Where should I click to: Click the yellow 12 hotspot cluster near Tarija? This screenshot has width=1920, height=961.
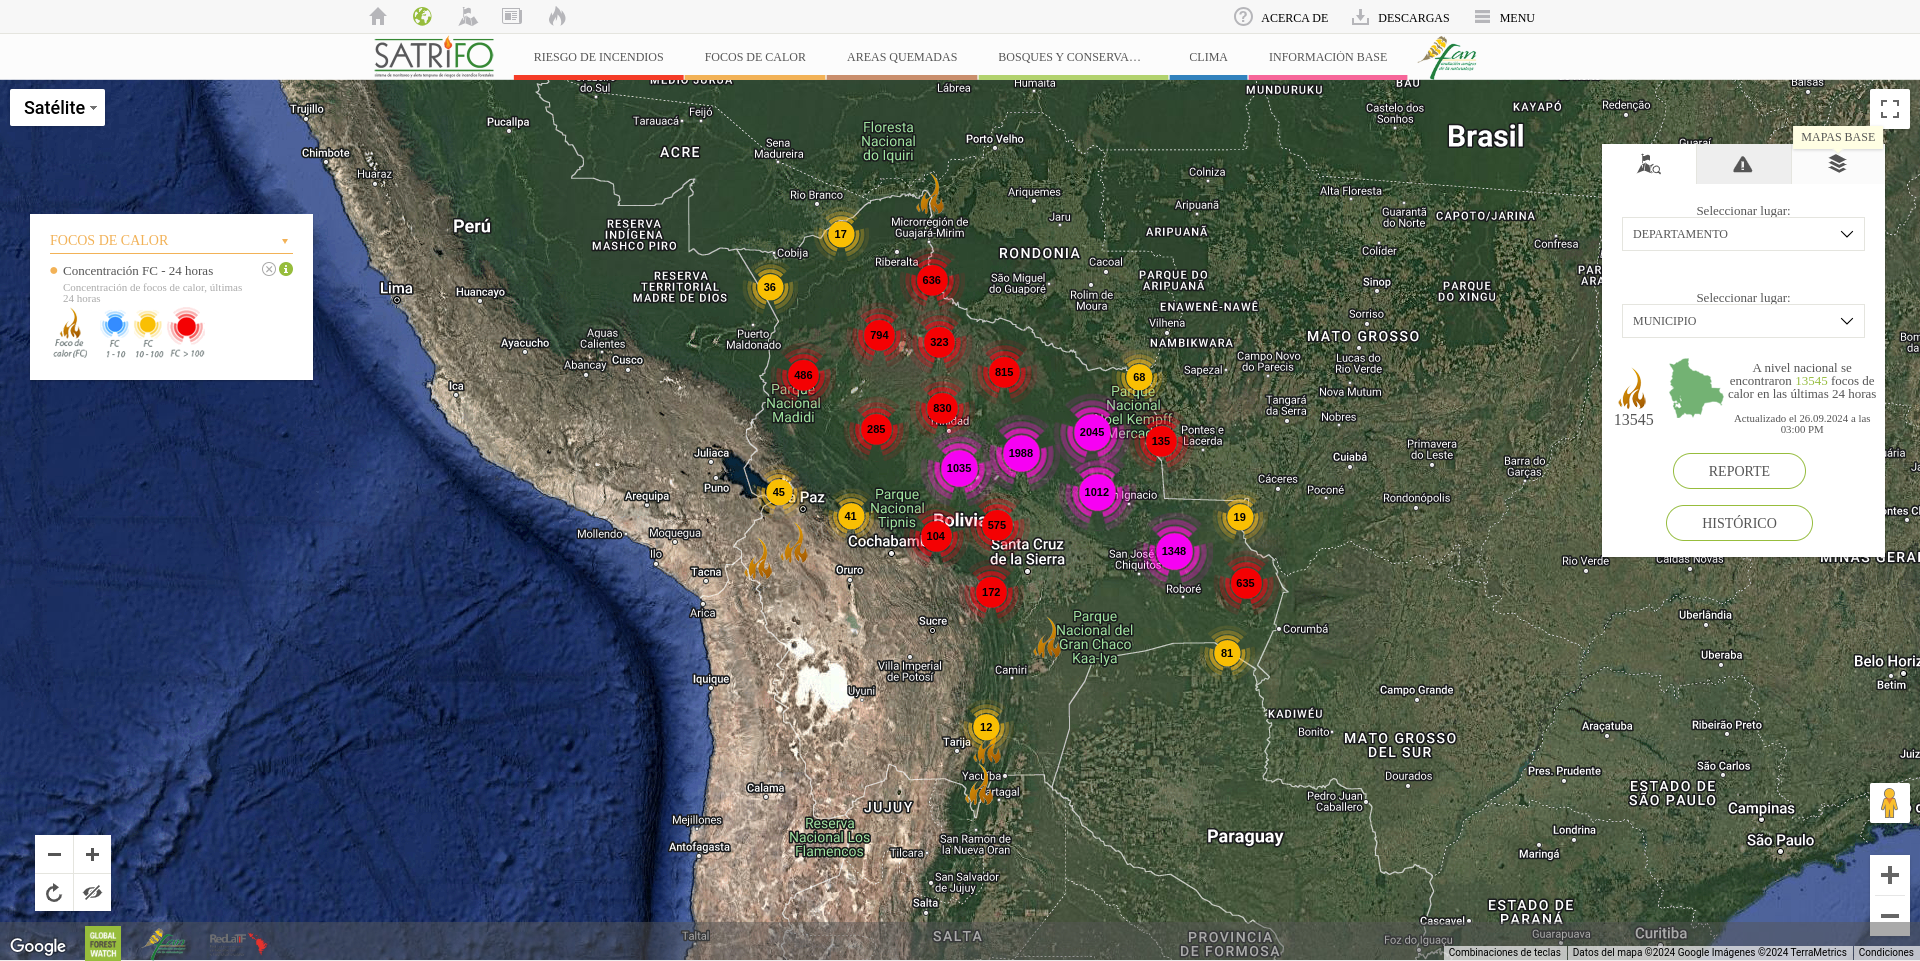(986, 727)
